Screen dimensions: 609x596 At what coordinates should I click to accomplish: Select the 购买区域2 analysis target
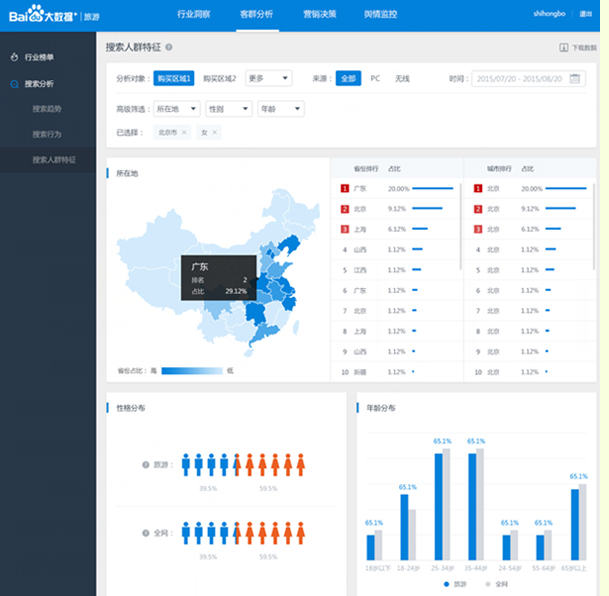click(219, 78)
